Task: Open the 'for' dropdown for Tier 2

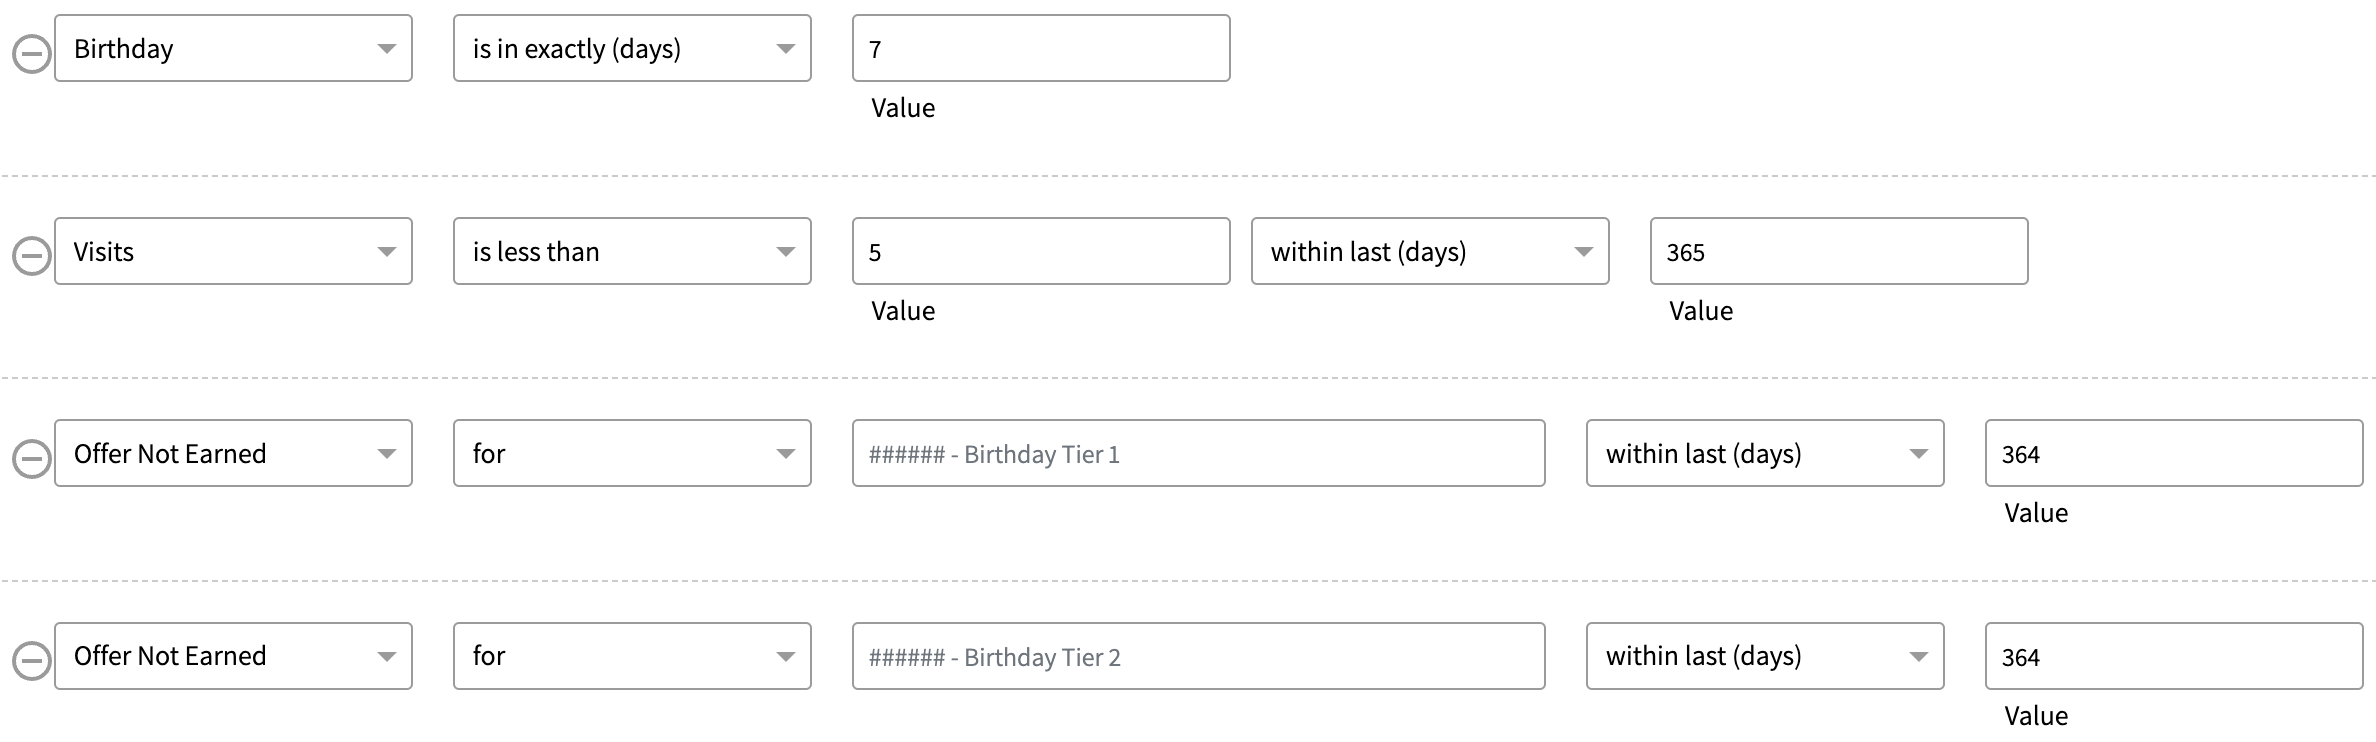Action: point(632,656)
